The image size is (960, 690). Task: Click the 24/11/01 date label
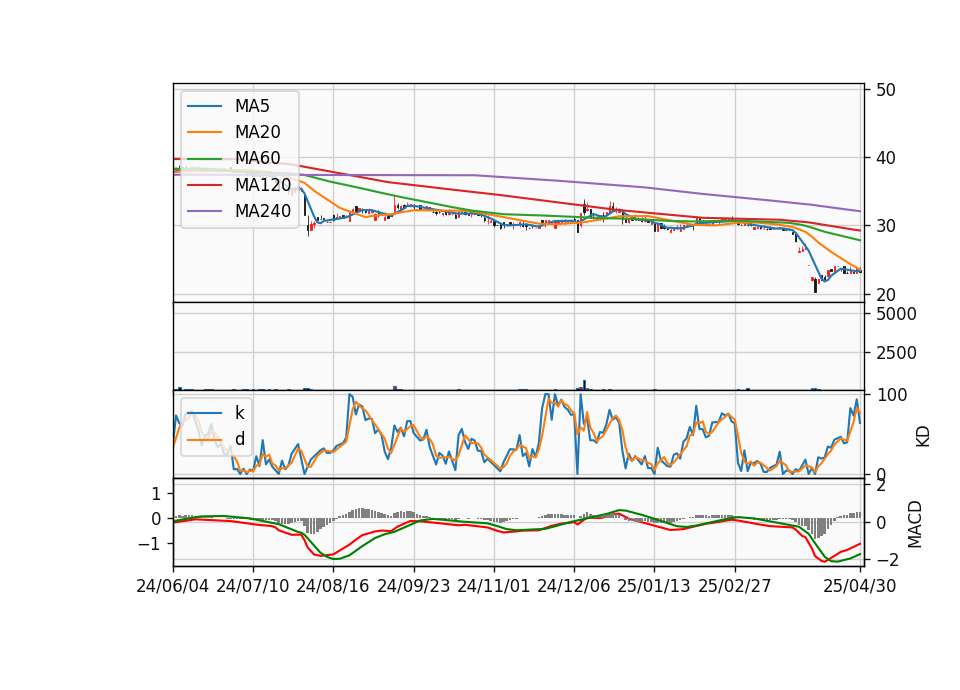click(x=493, y=586)
